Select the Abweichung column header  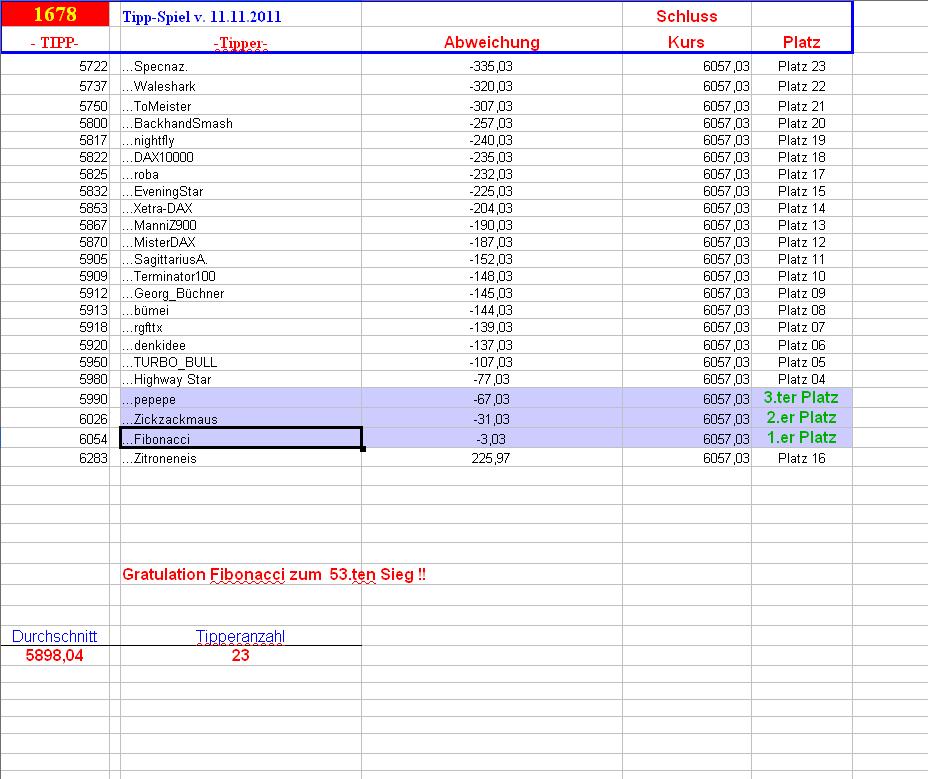[491, 42]
